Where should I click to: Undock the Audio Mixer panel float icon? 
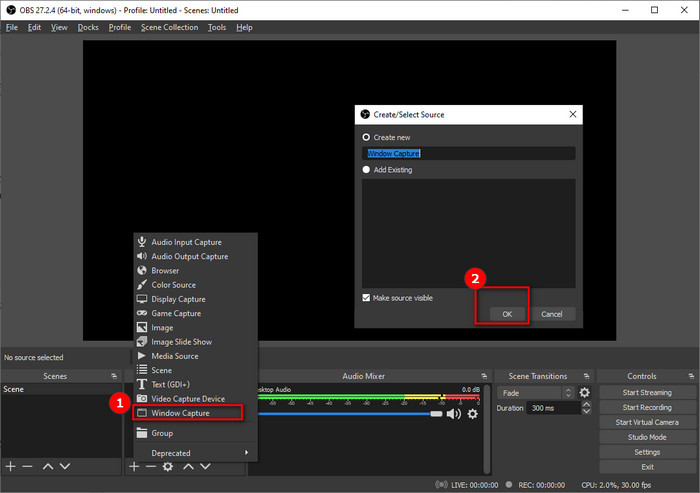484,376
